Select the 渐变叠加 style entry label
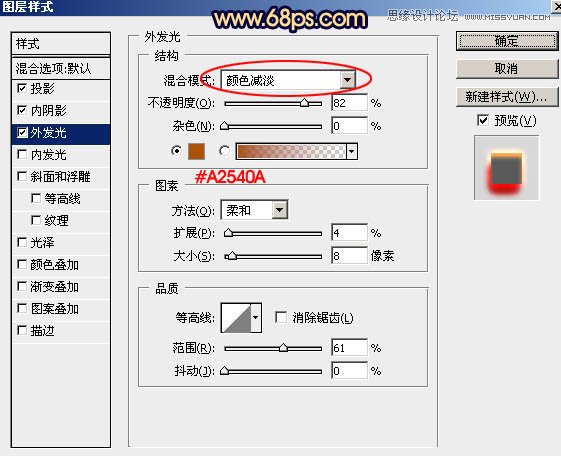561x456 pixels. (54, 286)
